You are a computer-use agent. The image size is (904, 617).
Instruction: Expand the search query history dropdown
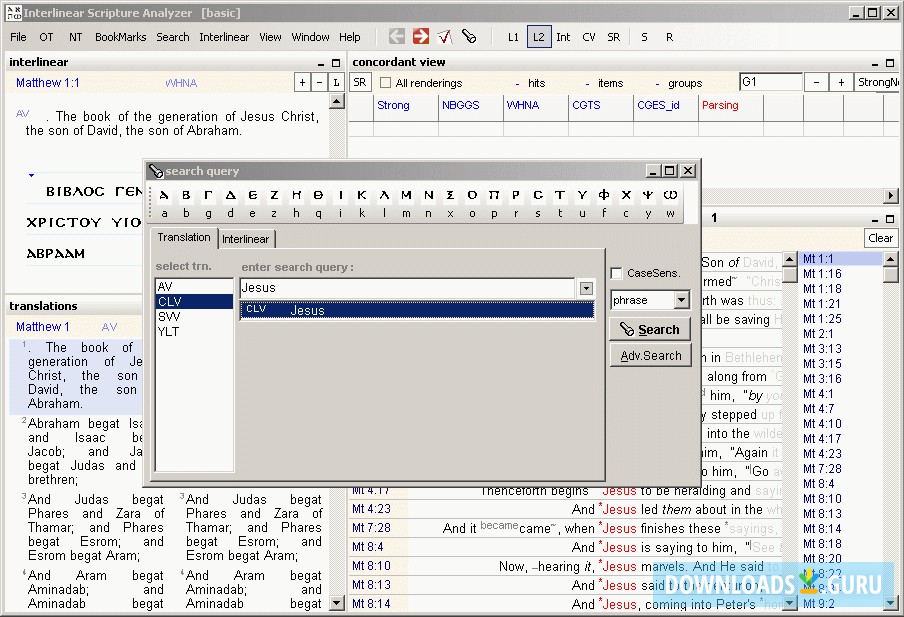click(585, 288)
